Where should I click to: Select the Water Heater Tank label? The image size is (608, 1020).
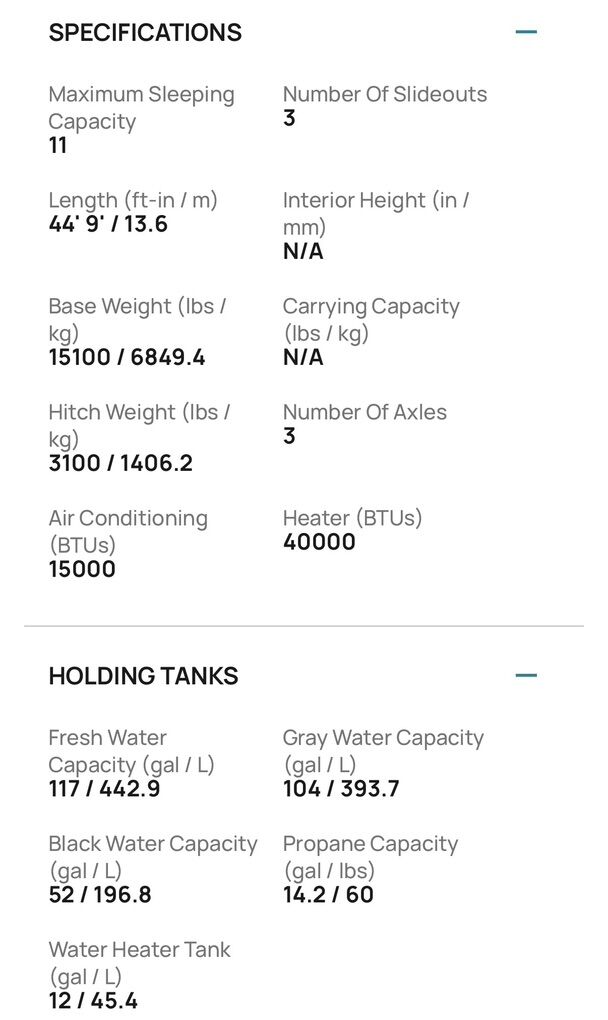139,962
